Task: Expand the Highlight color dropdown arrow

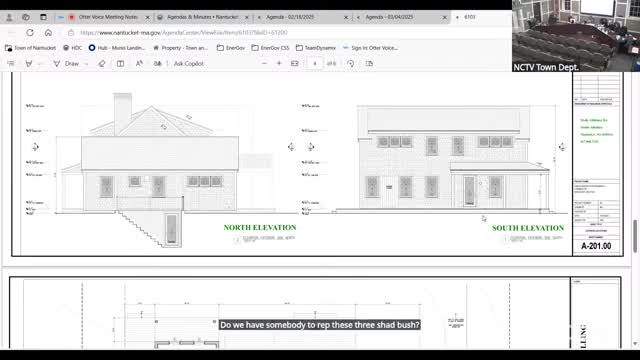Action: [40, 64]
